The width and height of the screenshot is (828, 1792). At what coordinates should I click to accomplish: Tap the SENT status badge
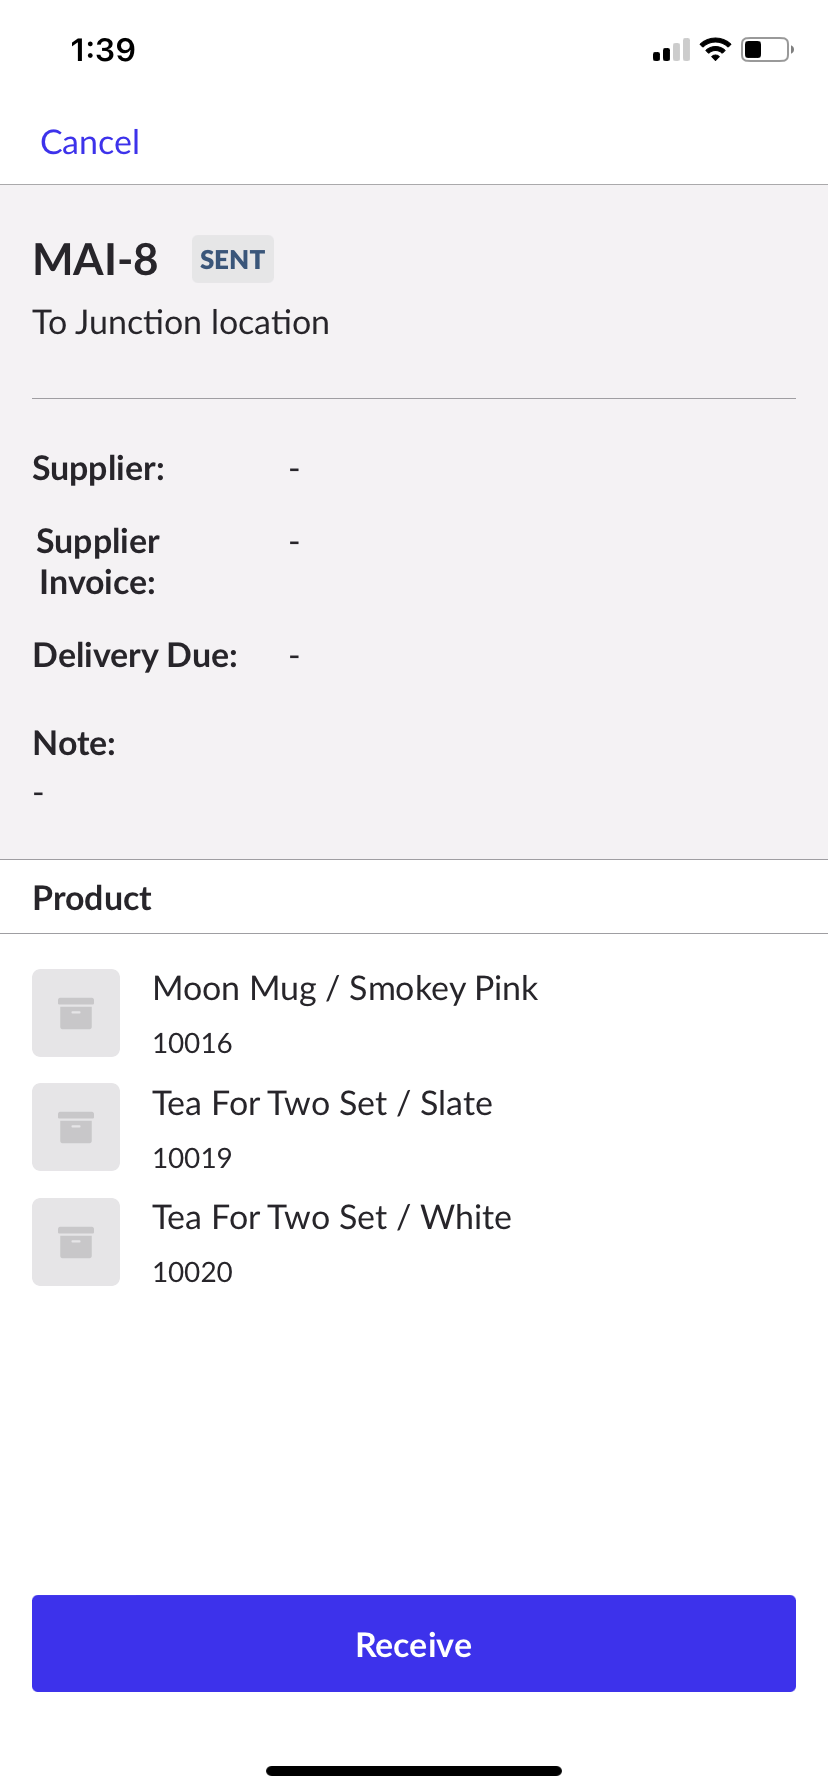pyautogui.click(x=232, y=260)
